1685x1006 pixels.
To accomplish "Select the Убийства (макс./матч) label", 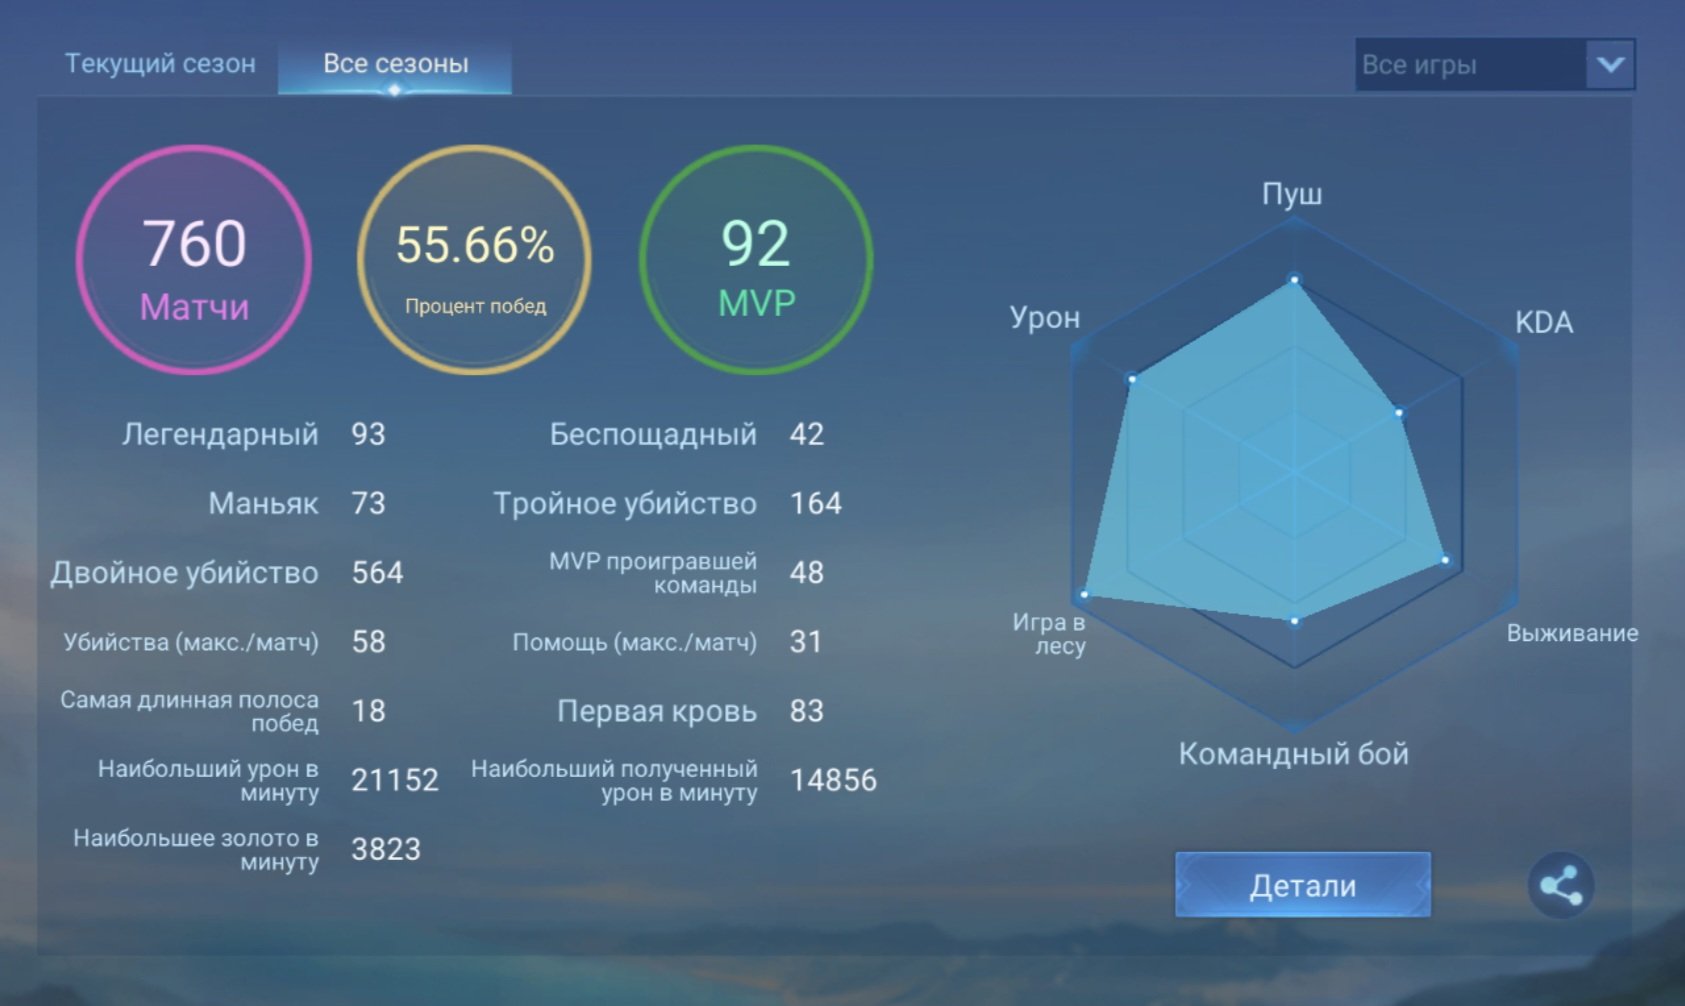I will 191,642.
